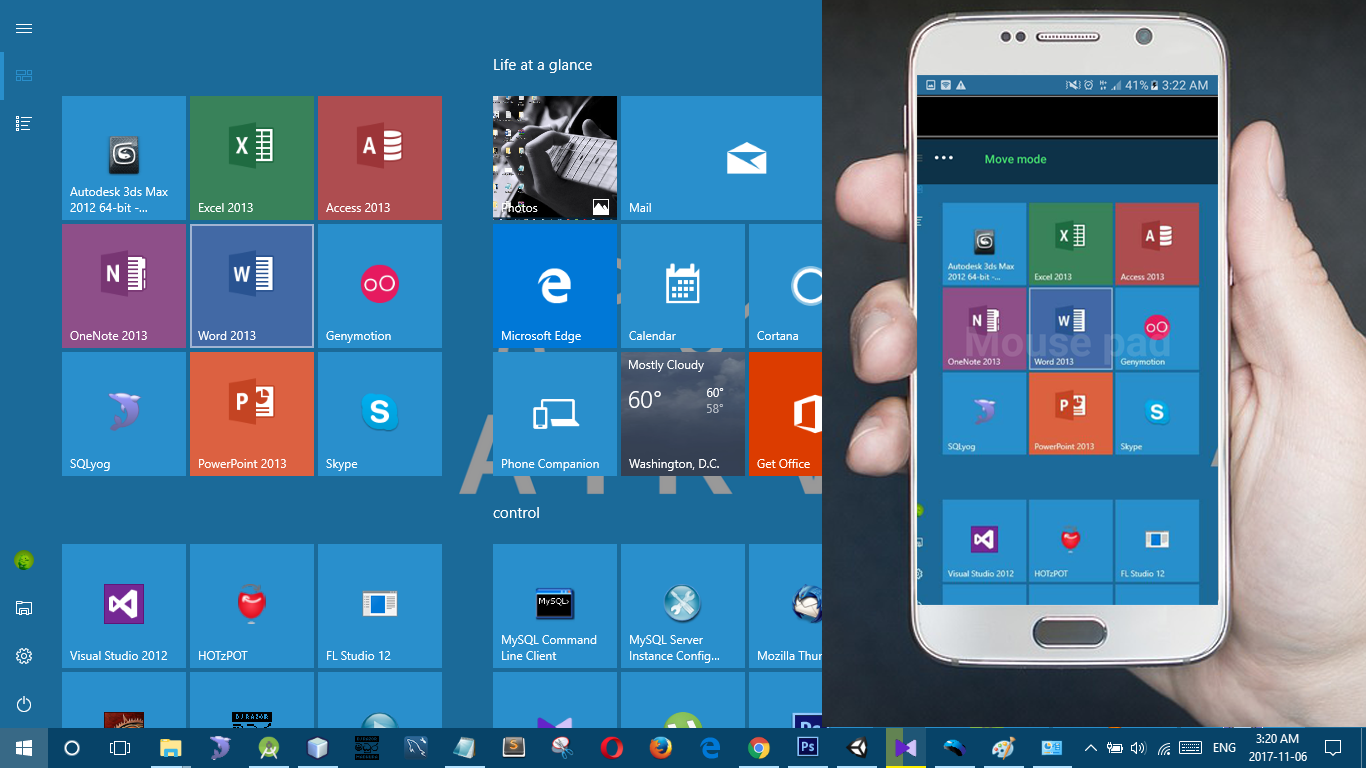Screen dimensions: 1366x768
Task: Open the Phone Companion tile
Action: coord(555,414)
